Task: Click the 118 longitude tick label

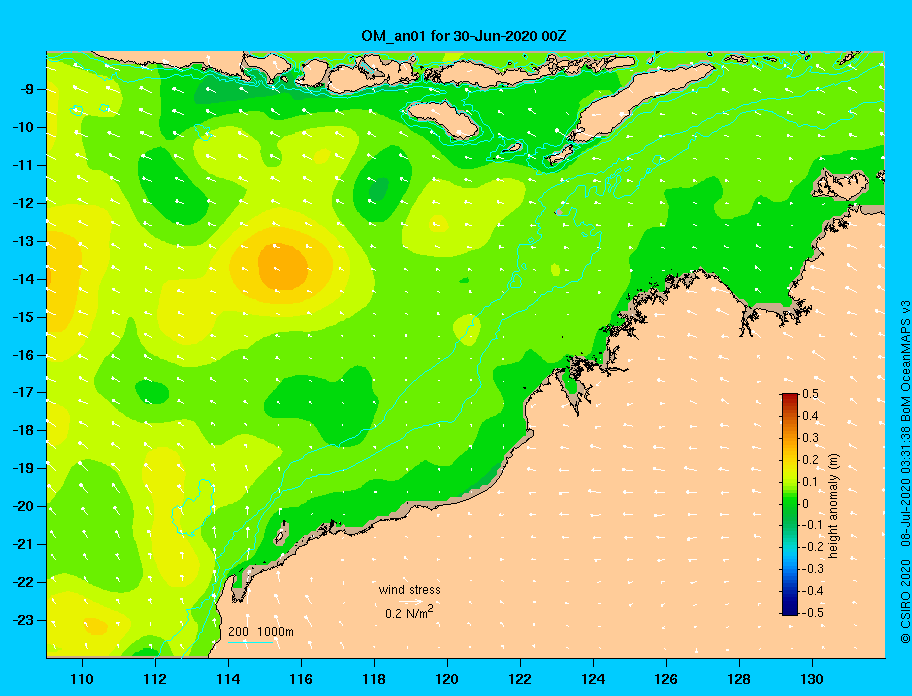Action: click(x=374, y=679)
